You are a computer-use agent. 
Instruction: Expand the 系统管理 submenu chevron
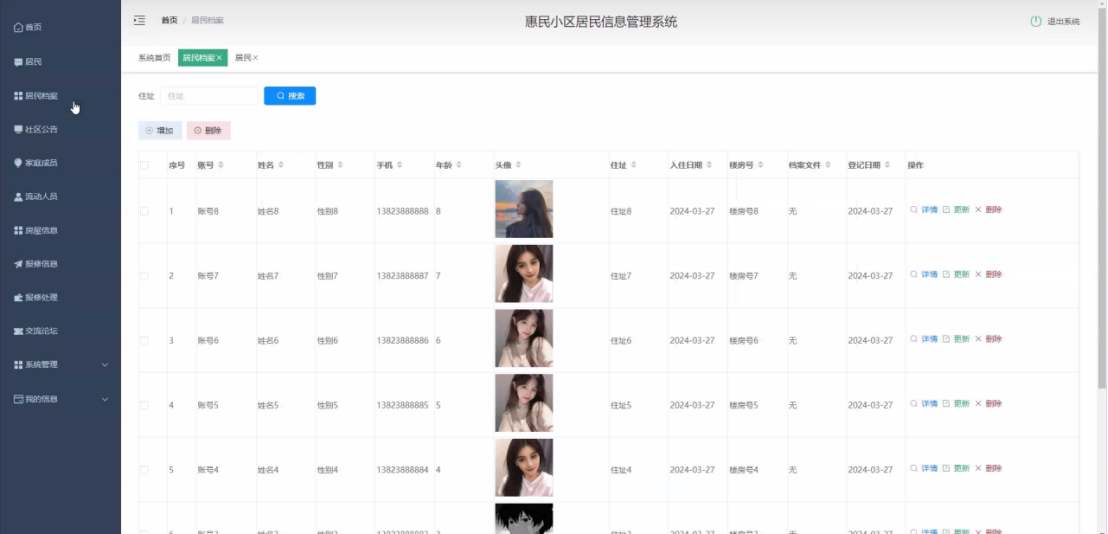pos(105,365)
